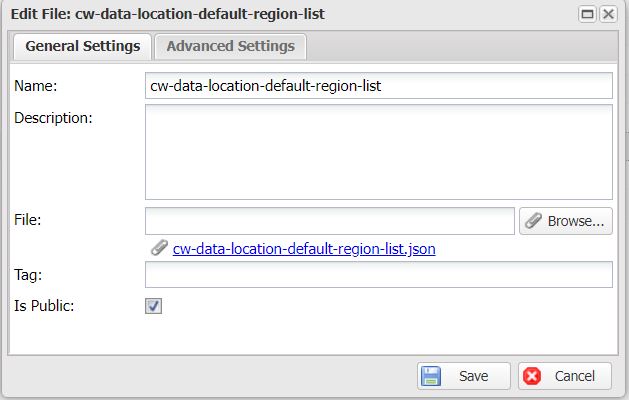This screenshot has height=400, width=629.
Task: Maximize the Edit File dialog
Action: (588, 15)
